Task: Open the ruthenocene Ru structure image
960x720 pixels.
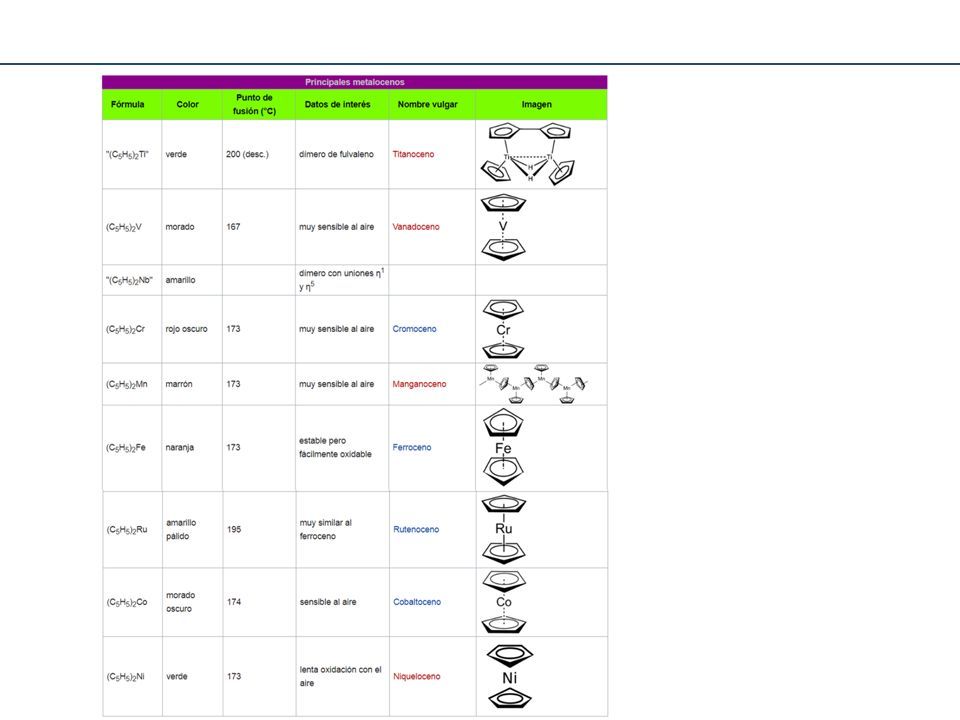Action: 504,529
